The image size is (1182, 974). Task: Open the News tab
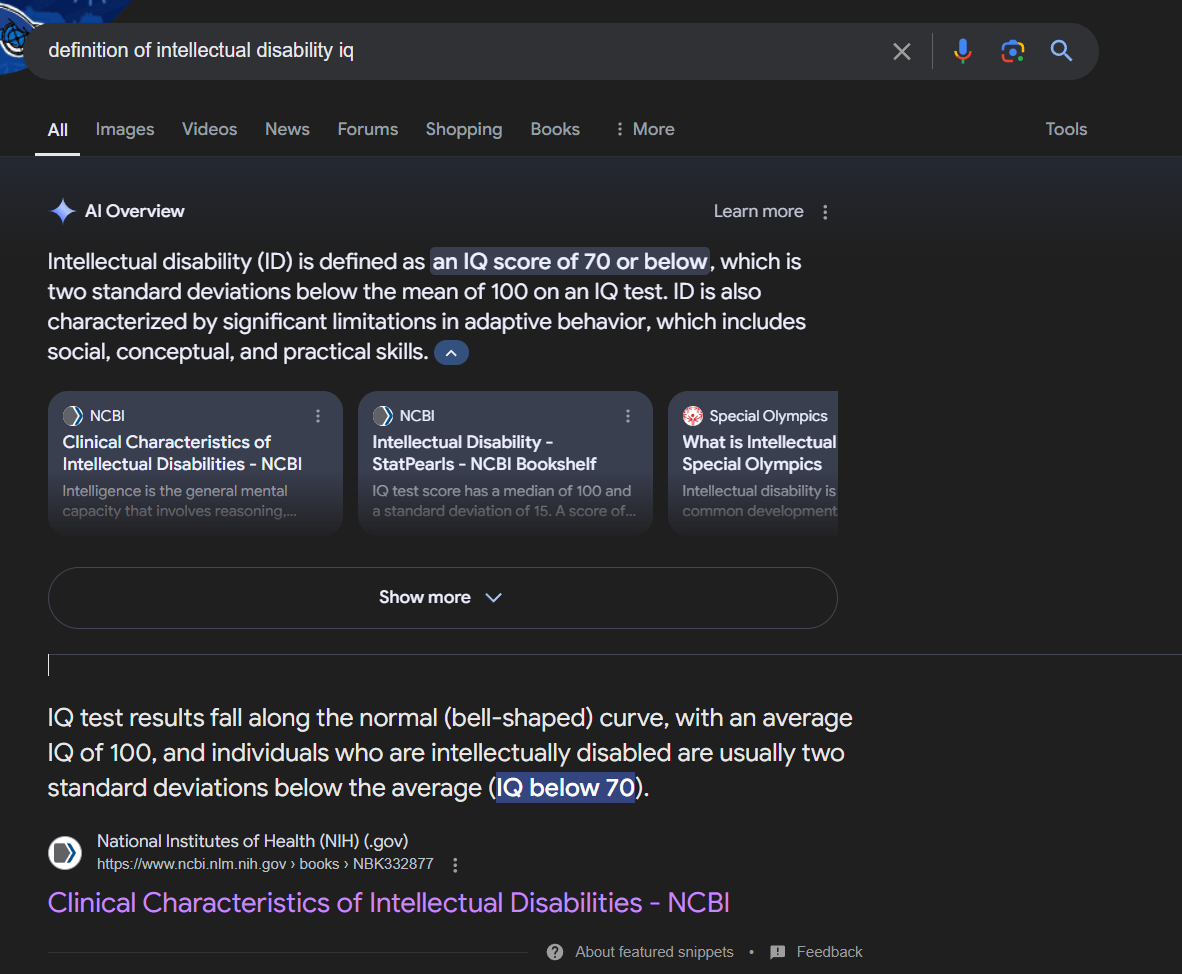coord(287,130)
